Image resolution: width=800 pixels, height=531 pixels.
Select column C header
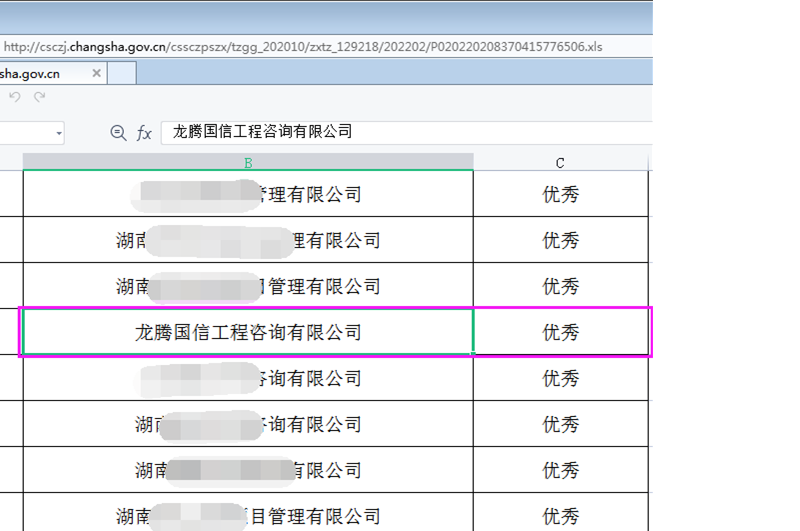click(560, 162)
